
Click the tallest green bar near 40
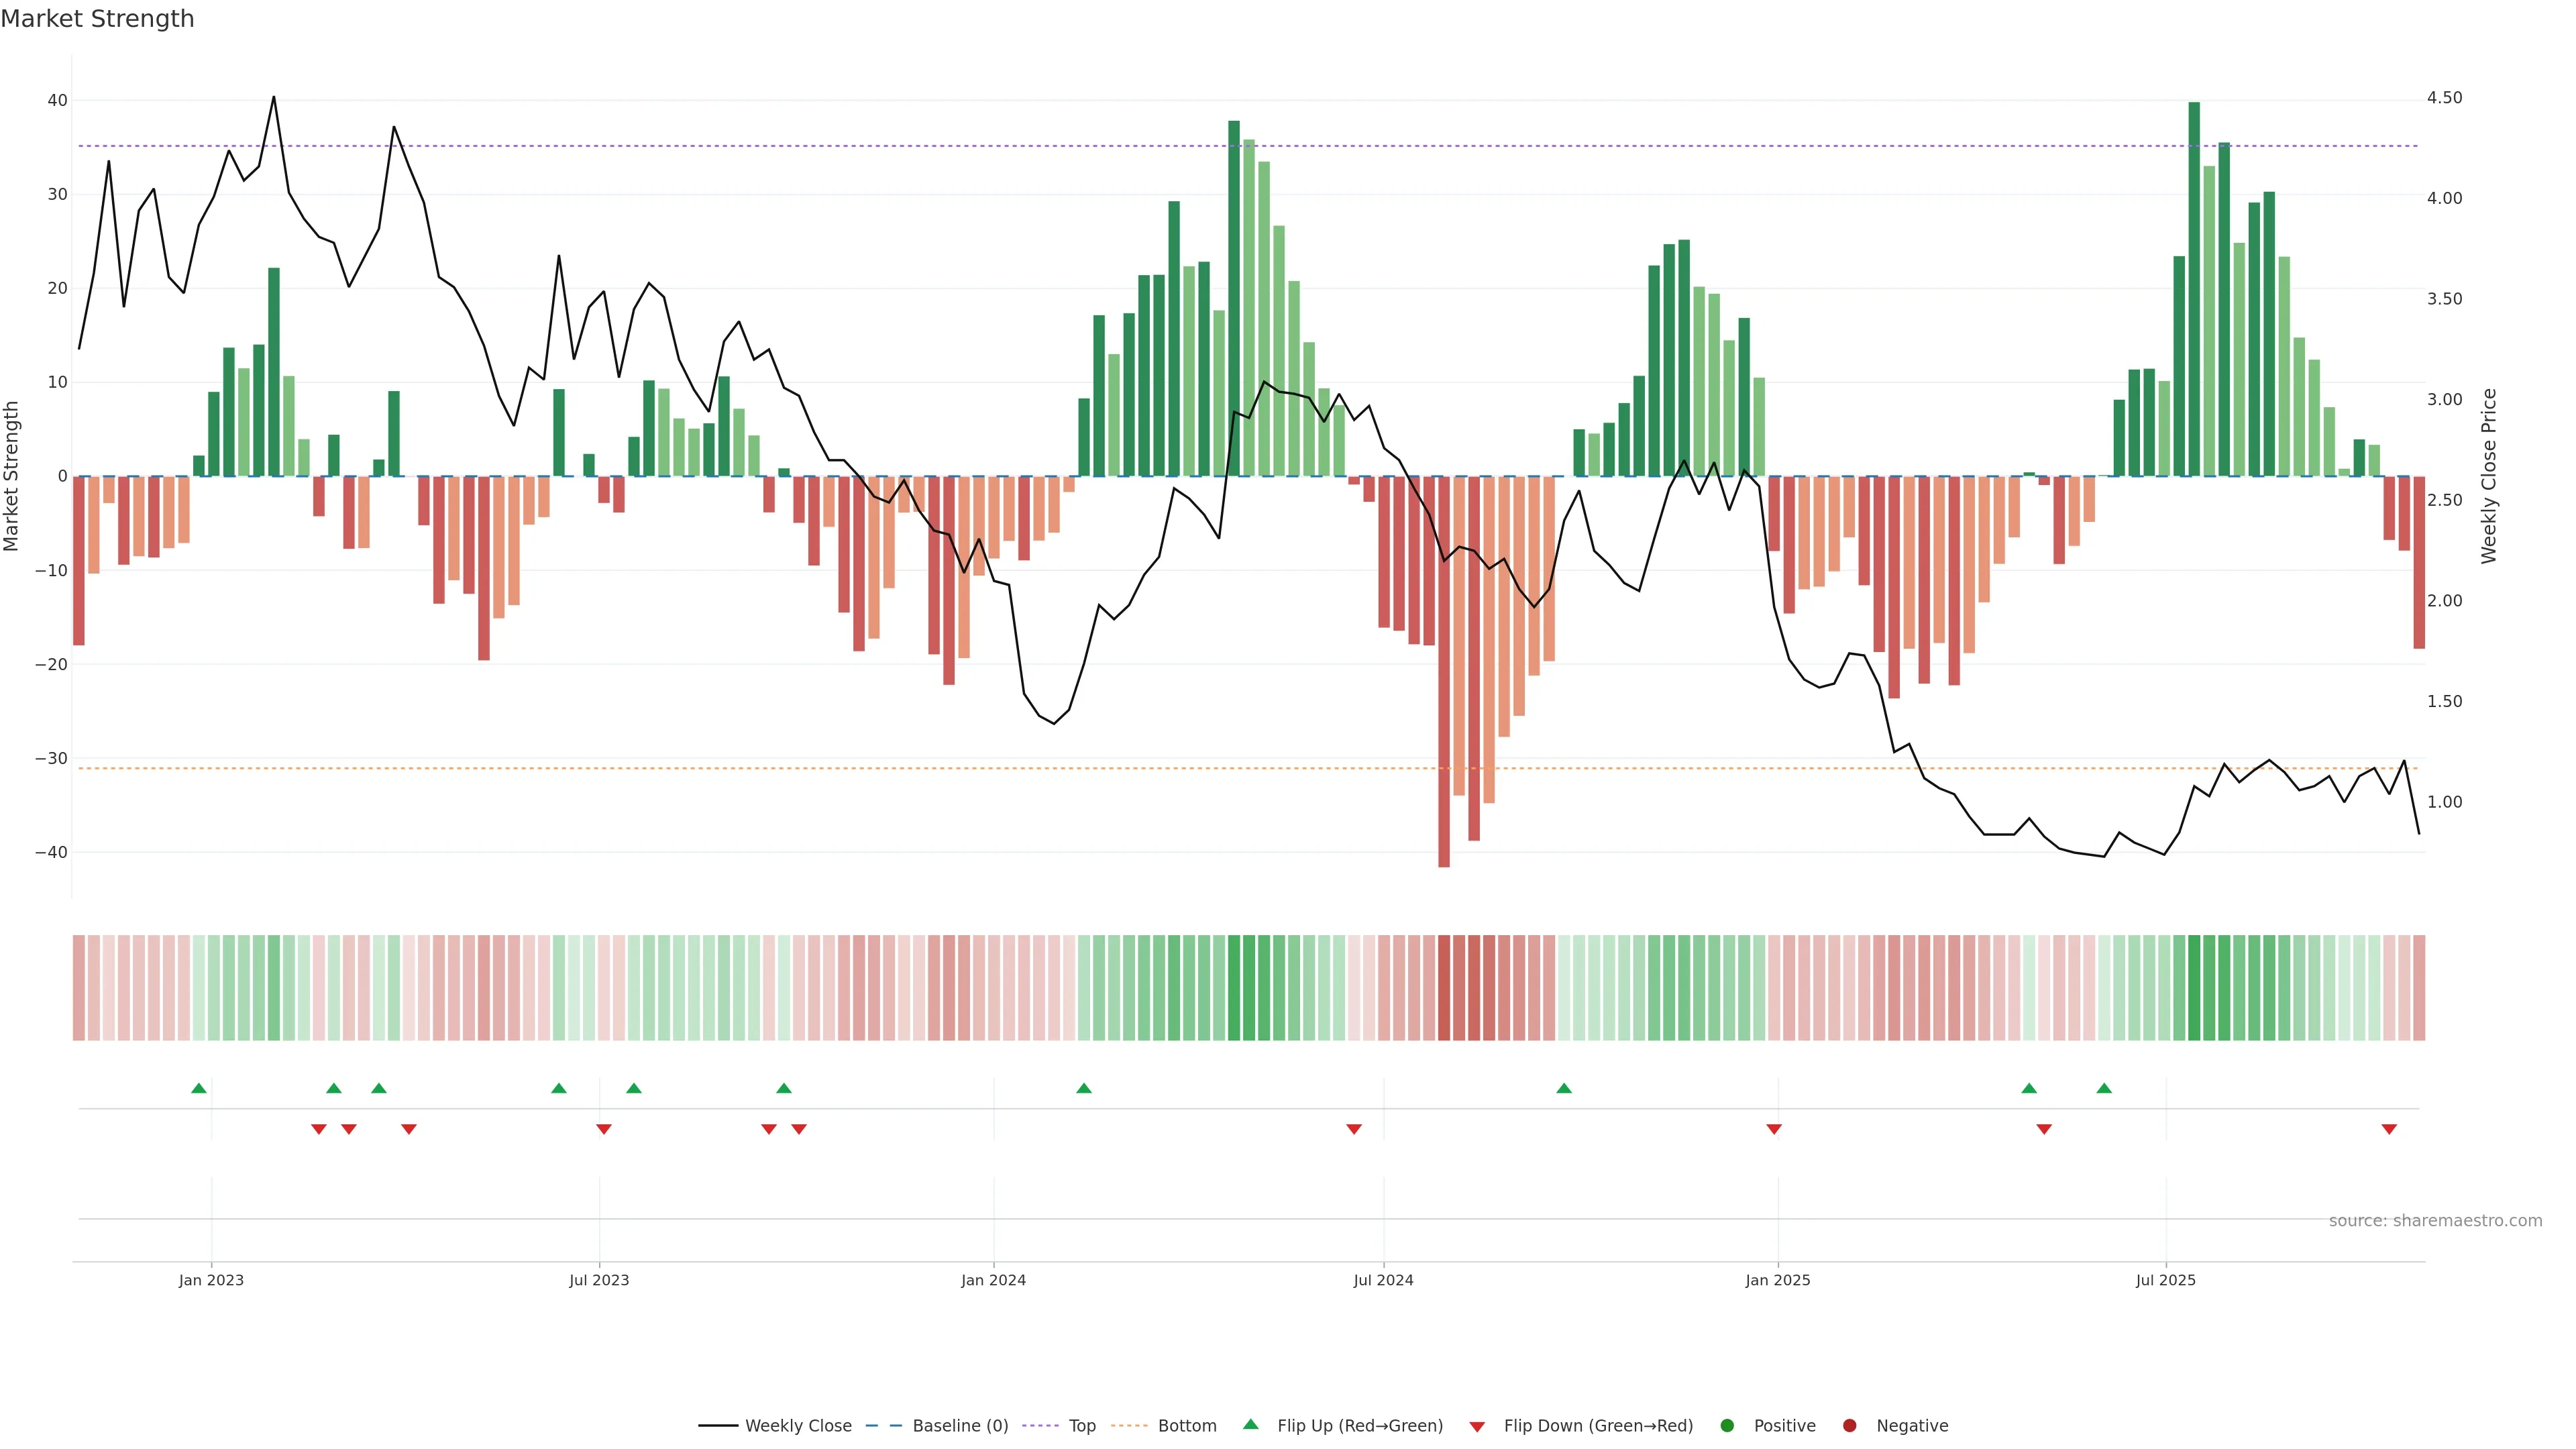pyautogui.click(x=2194, y=290)
